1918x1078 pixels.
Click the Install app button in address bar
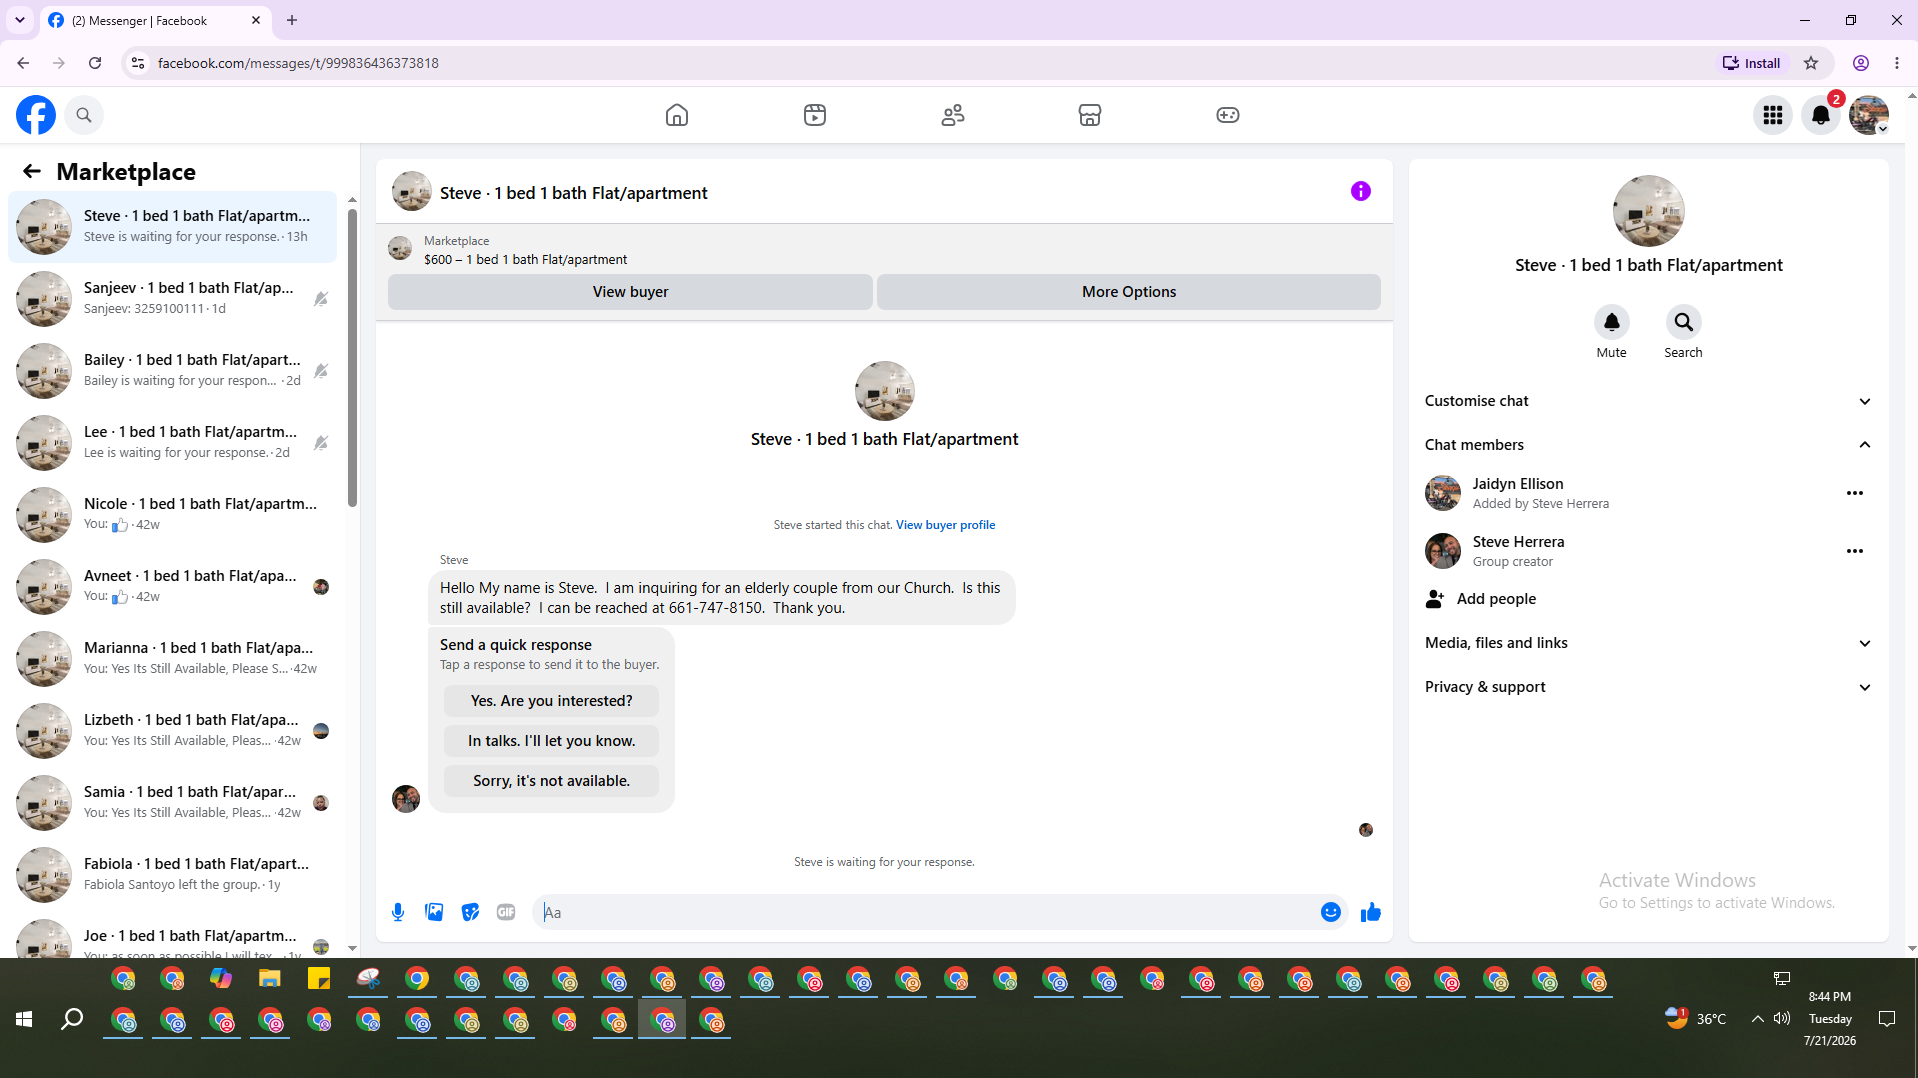1751,63
